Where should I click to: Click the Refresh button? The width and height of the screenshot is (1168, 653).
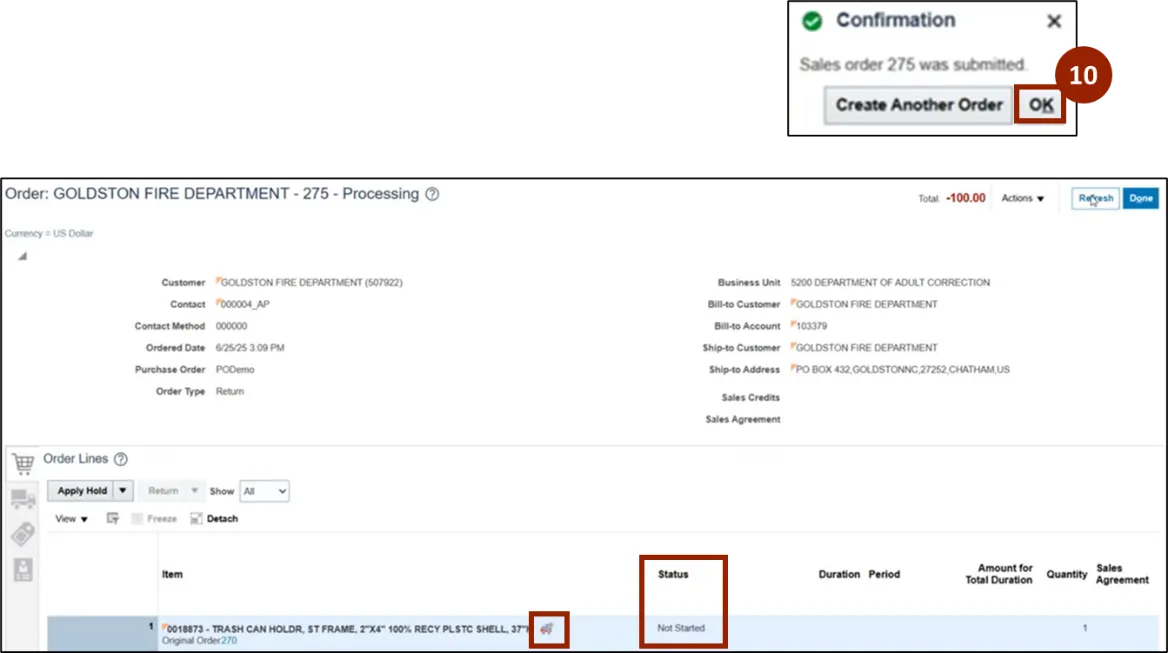click(x=1095, y=198)
